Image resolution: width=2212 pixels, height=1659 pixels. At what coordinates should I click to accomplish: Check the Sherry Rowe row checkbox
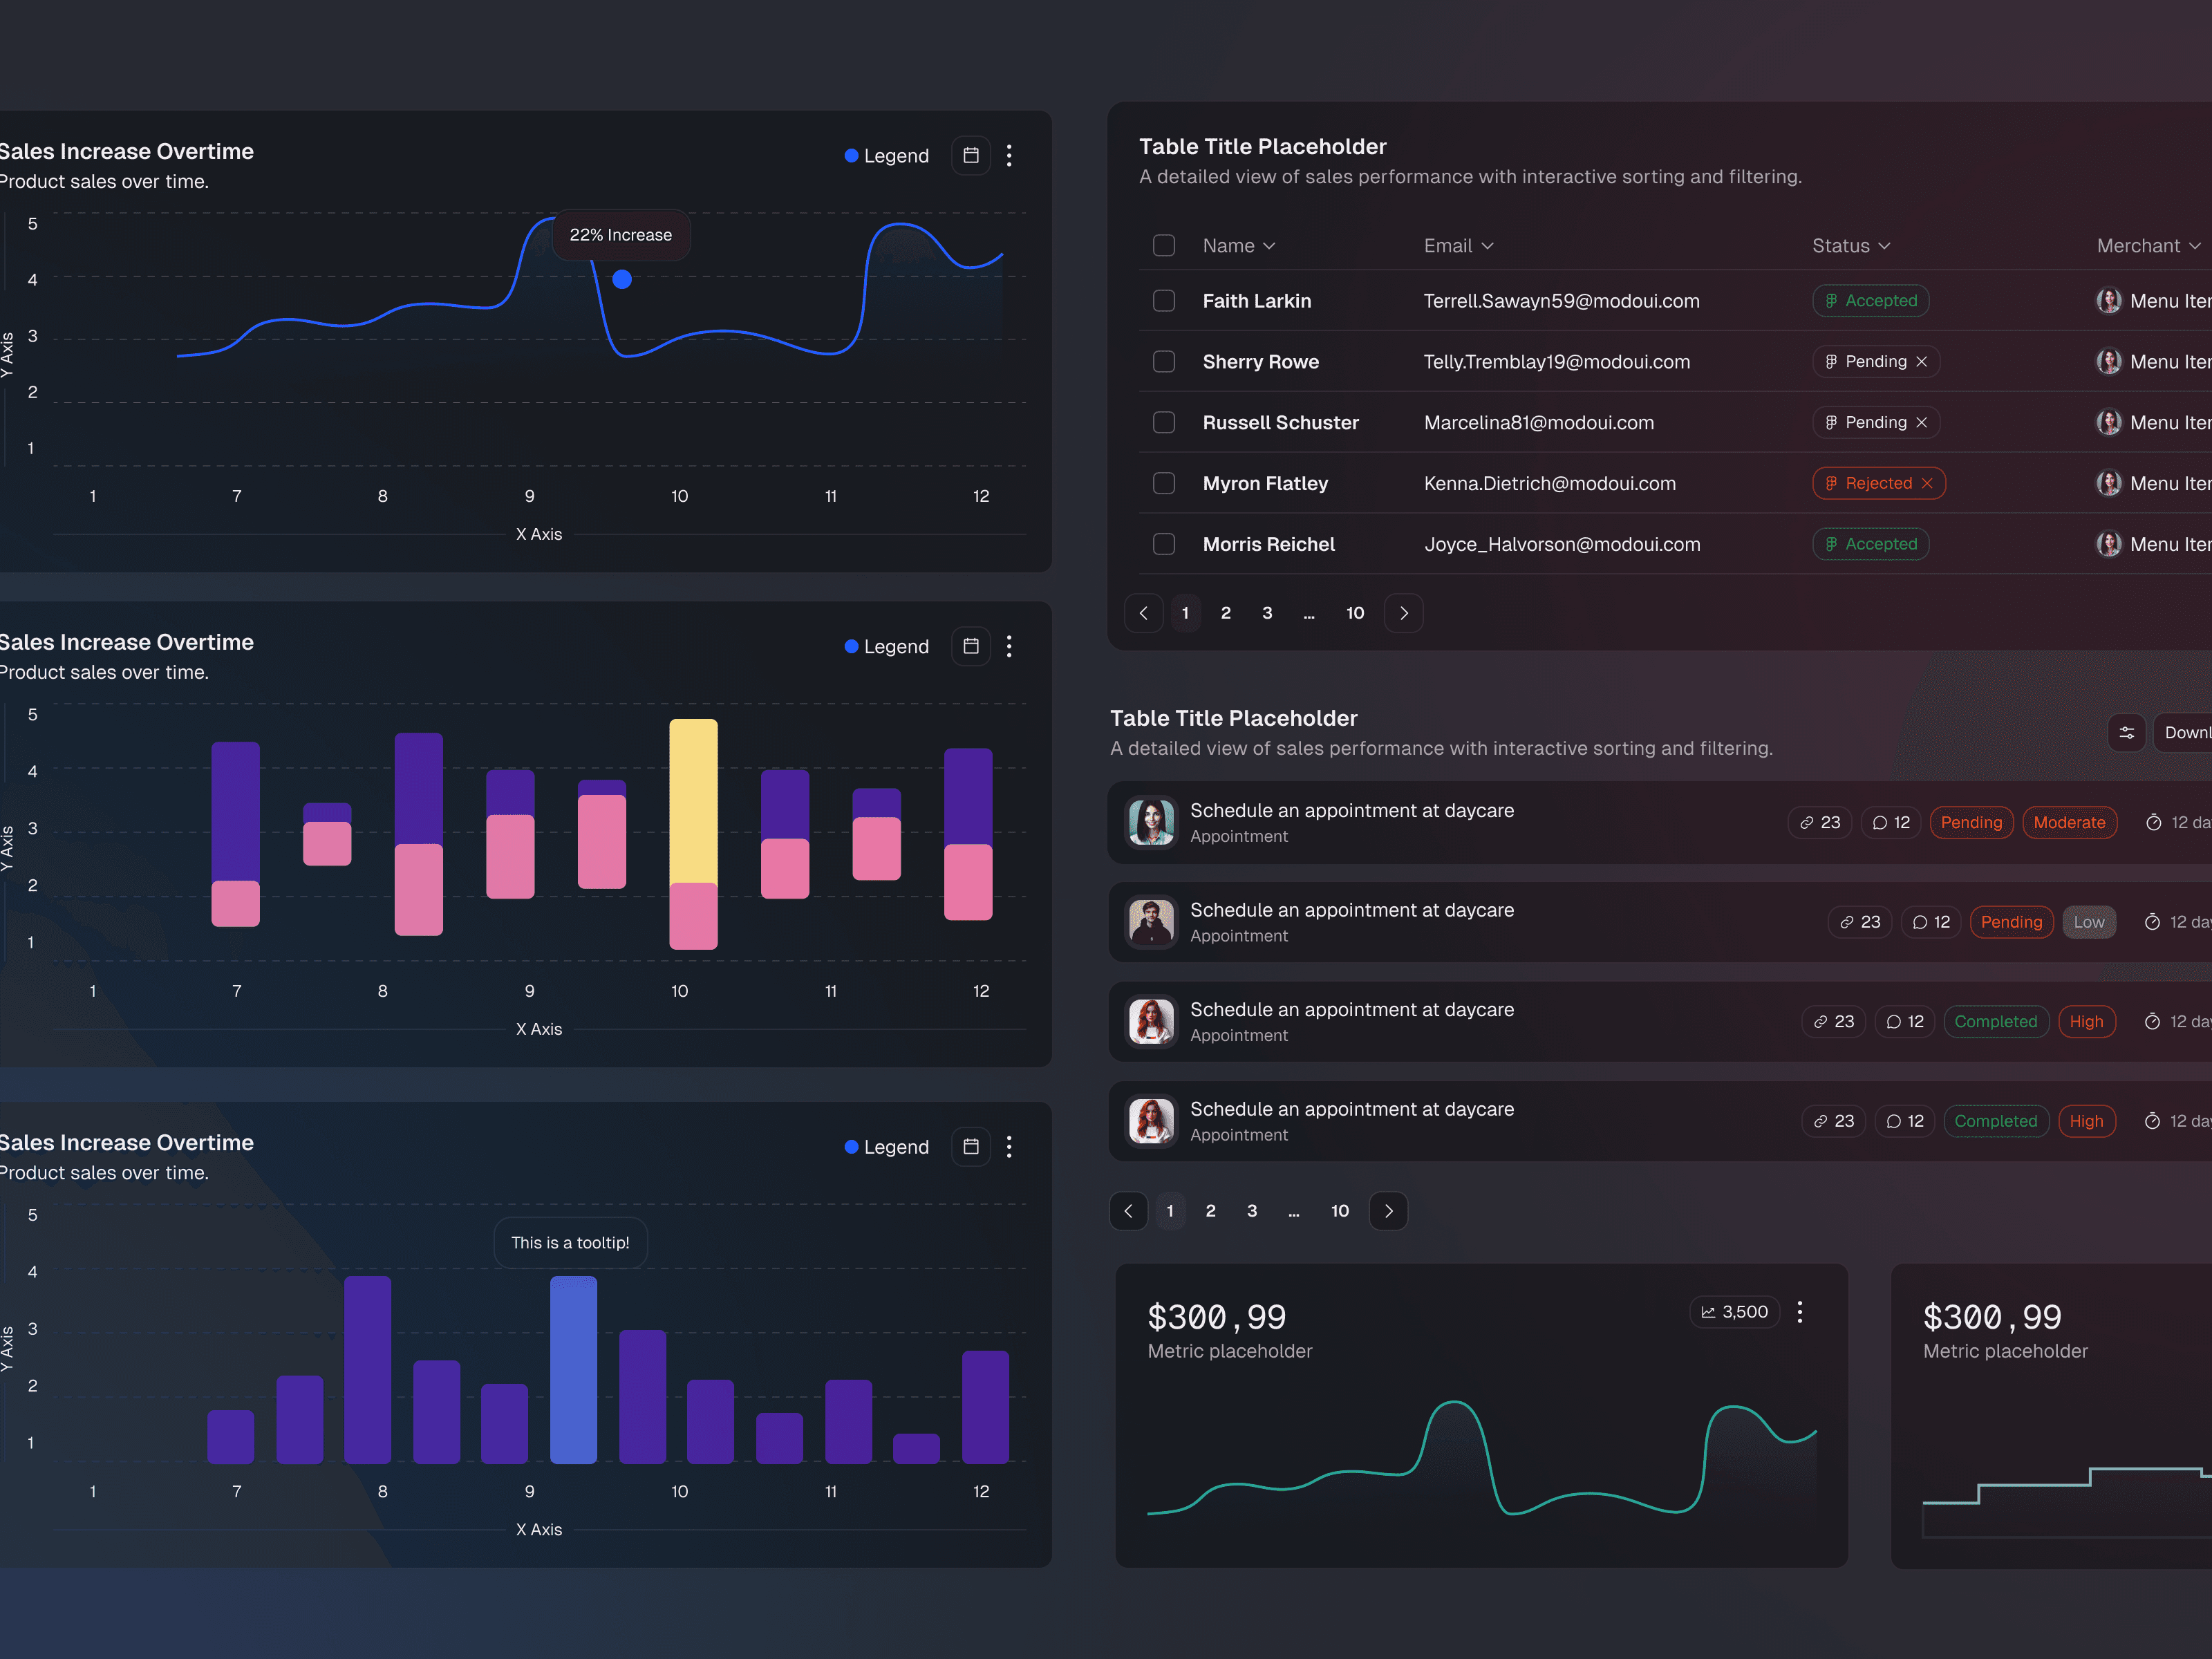(x=1164, y=362)
